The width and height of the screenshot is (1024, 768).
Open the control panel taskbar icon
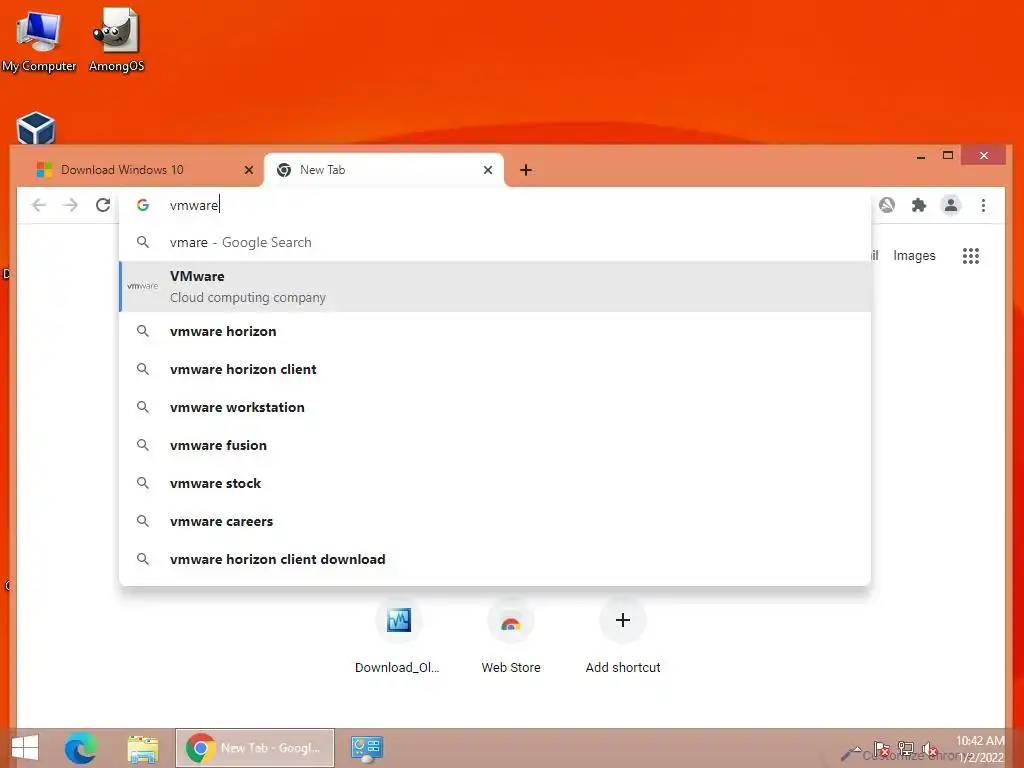(366, 748)
